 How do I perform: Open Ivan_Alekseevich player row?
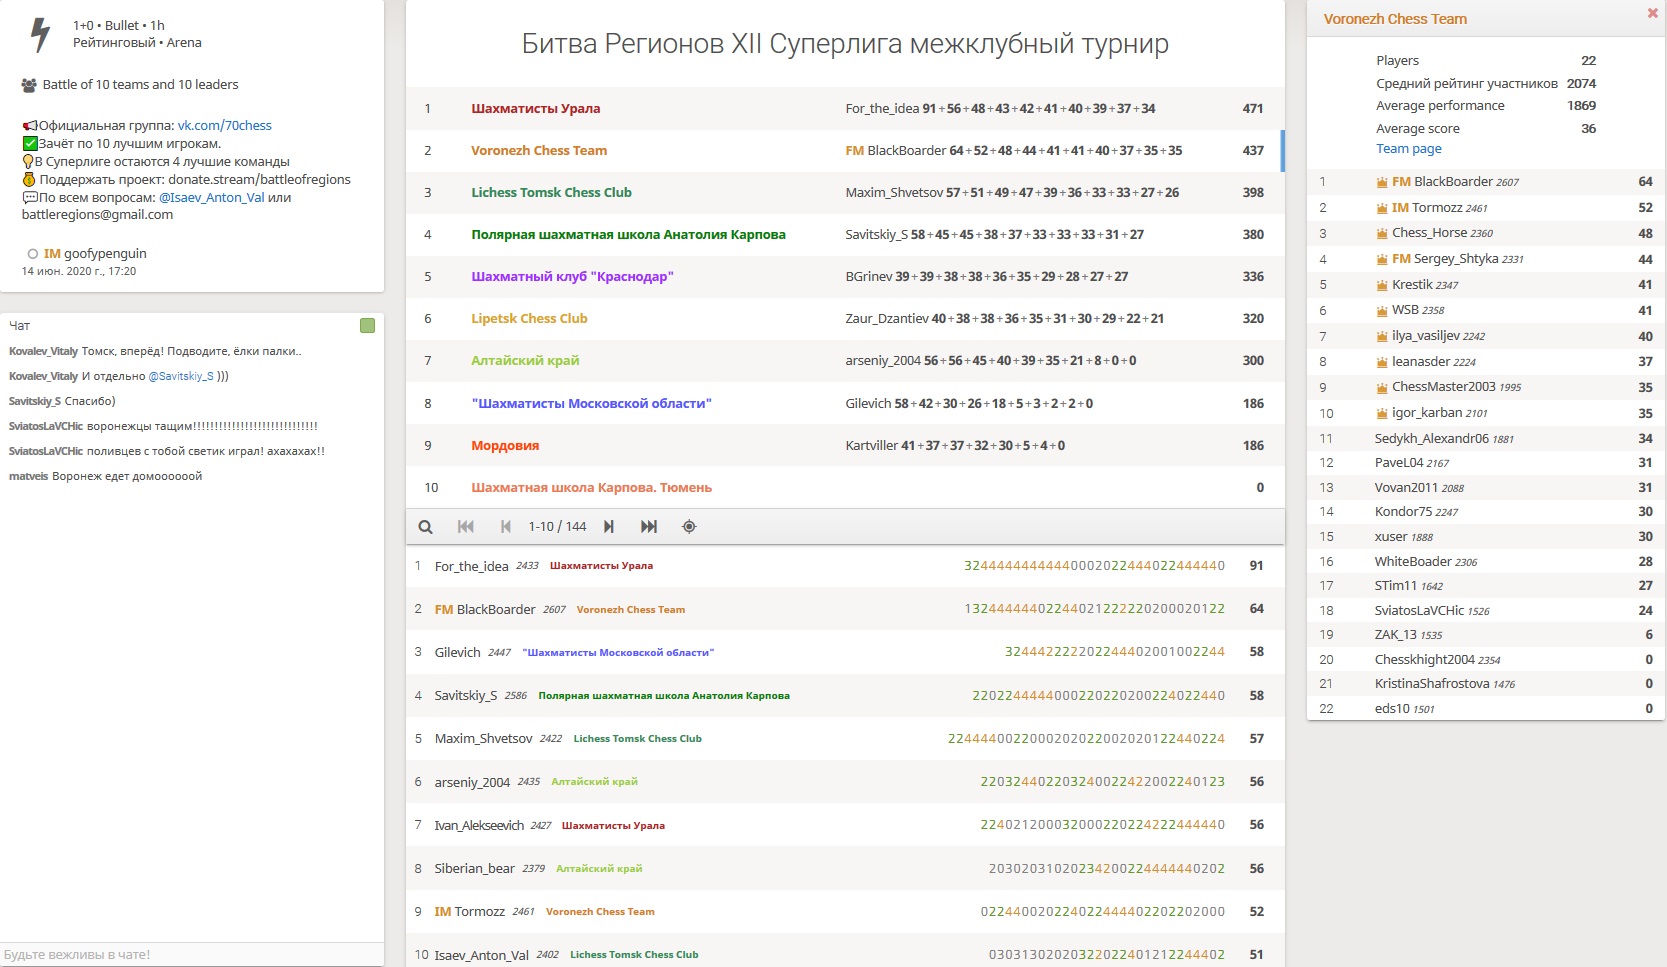(845, 825)
